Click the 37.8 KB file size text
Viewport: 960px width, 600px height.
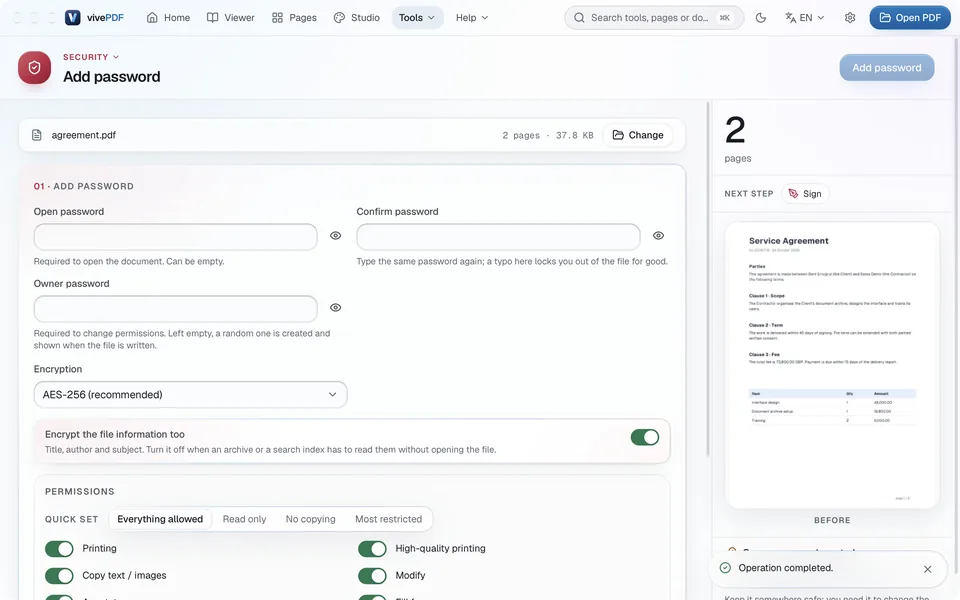point(574,135)
